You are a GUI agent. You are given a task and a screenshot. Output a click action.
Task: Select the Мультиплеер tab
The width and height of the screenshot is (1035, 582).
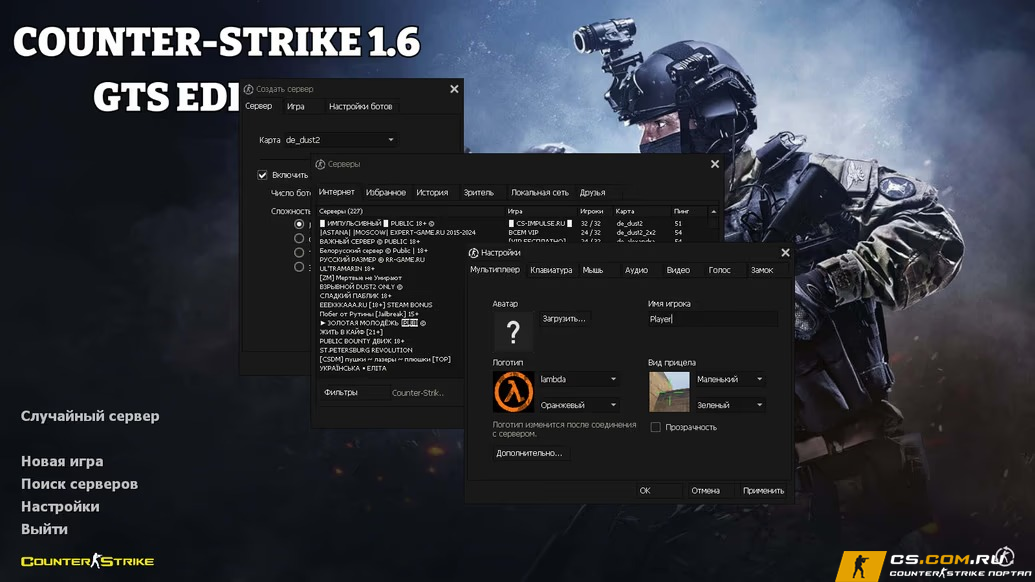(494, 270)
